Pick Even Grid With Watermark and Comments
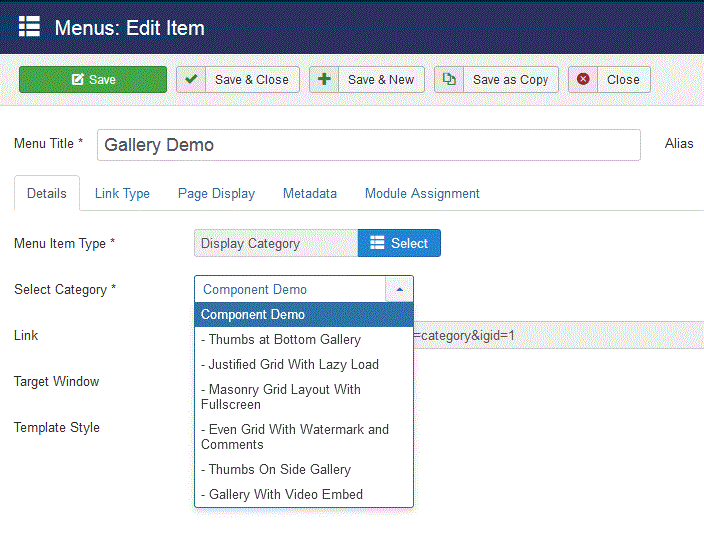 pos(304,437)
